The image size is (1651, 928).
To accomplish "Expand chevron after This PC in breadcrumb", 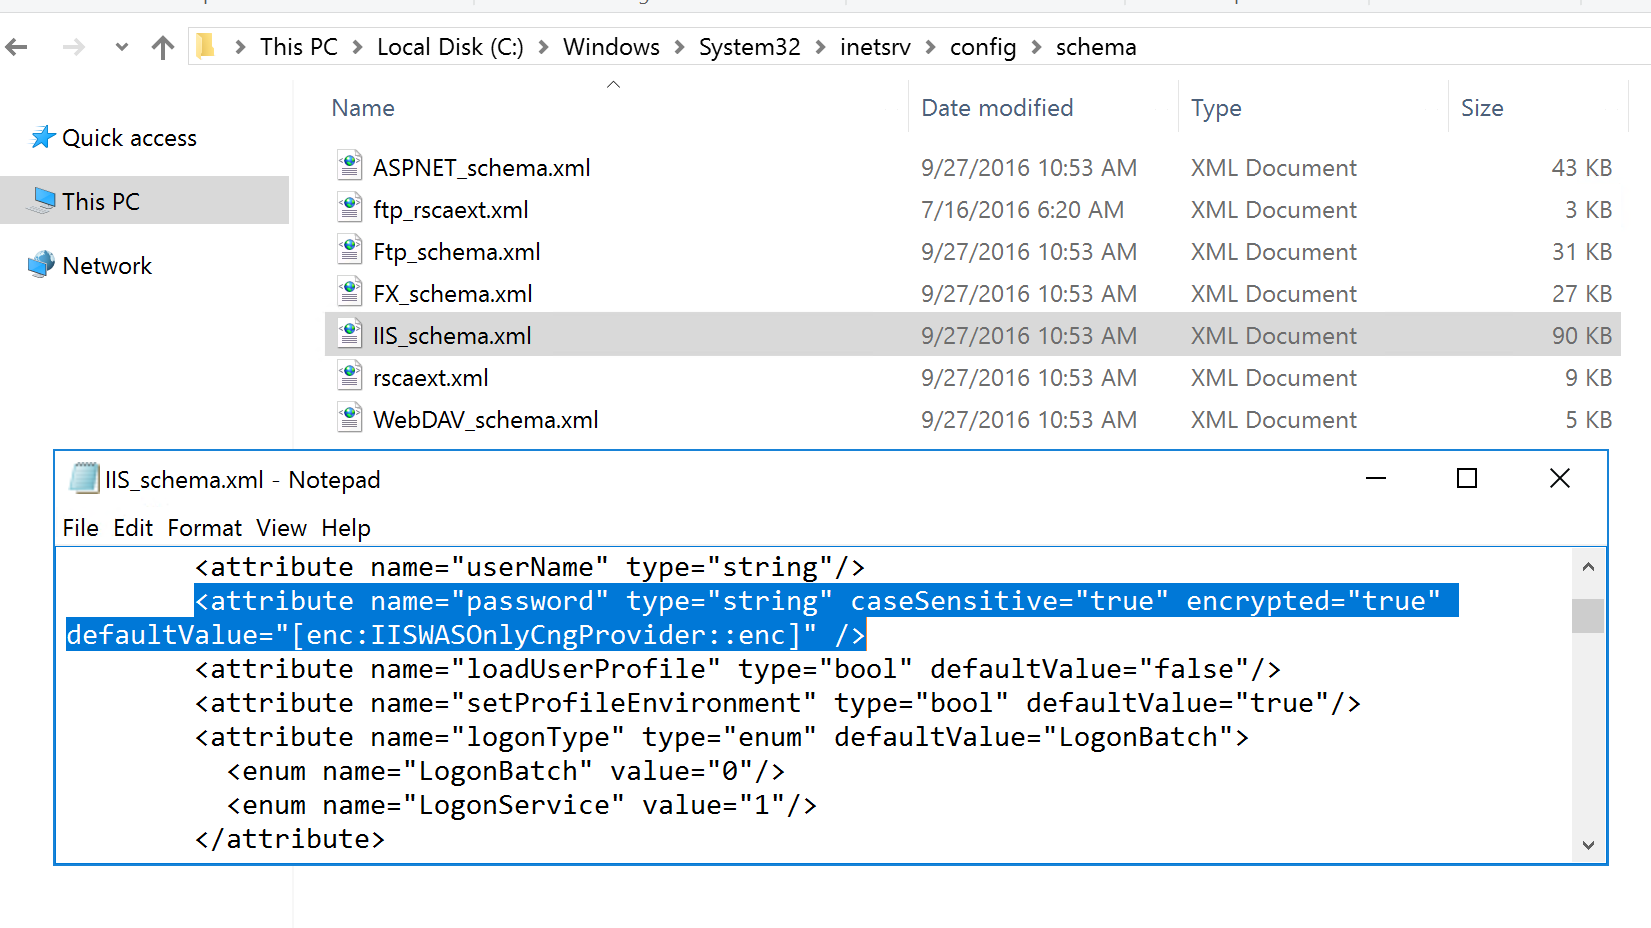I will click(357, 47).
